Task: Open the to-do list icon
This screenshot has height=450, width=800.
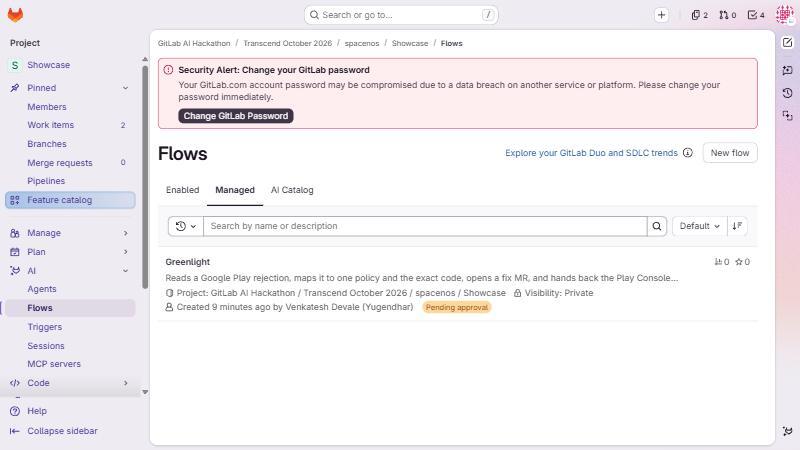Action: pyautogui.click(x=756, y=15)
